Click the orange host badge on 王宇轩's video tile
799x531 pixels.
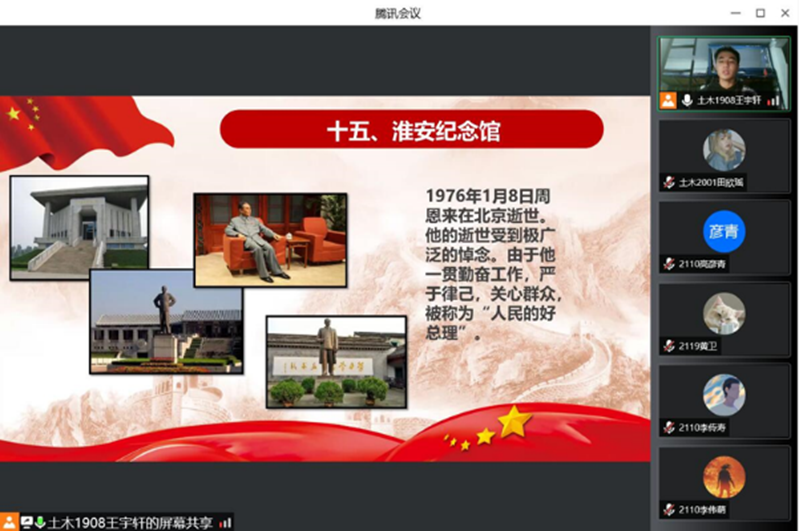(x=668, y=100)
